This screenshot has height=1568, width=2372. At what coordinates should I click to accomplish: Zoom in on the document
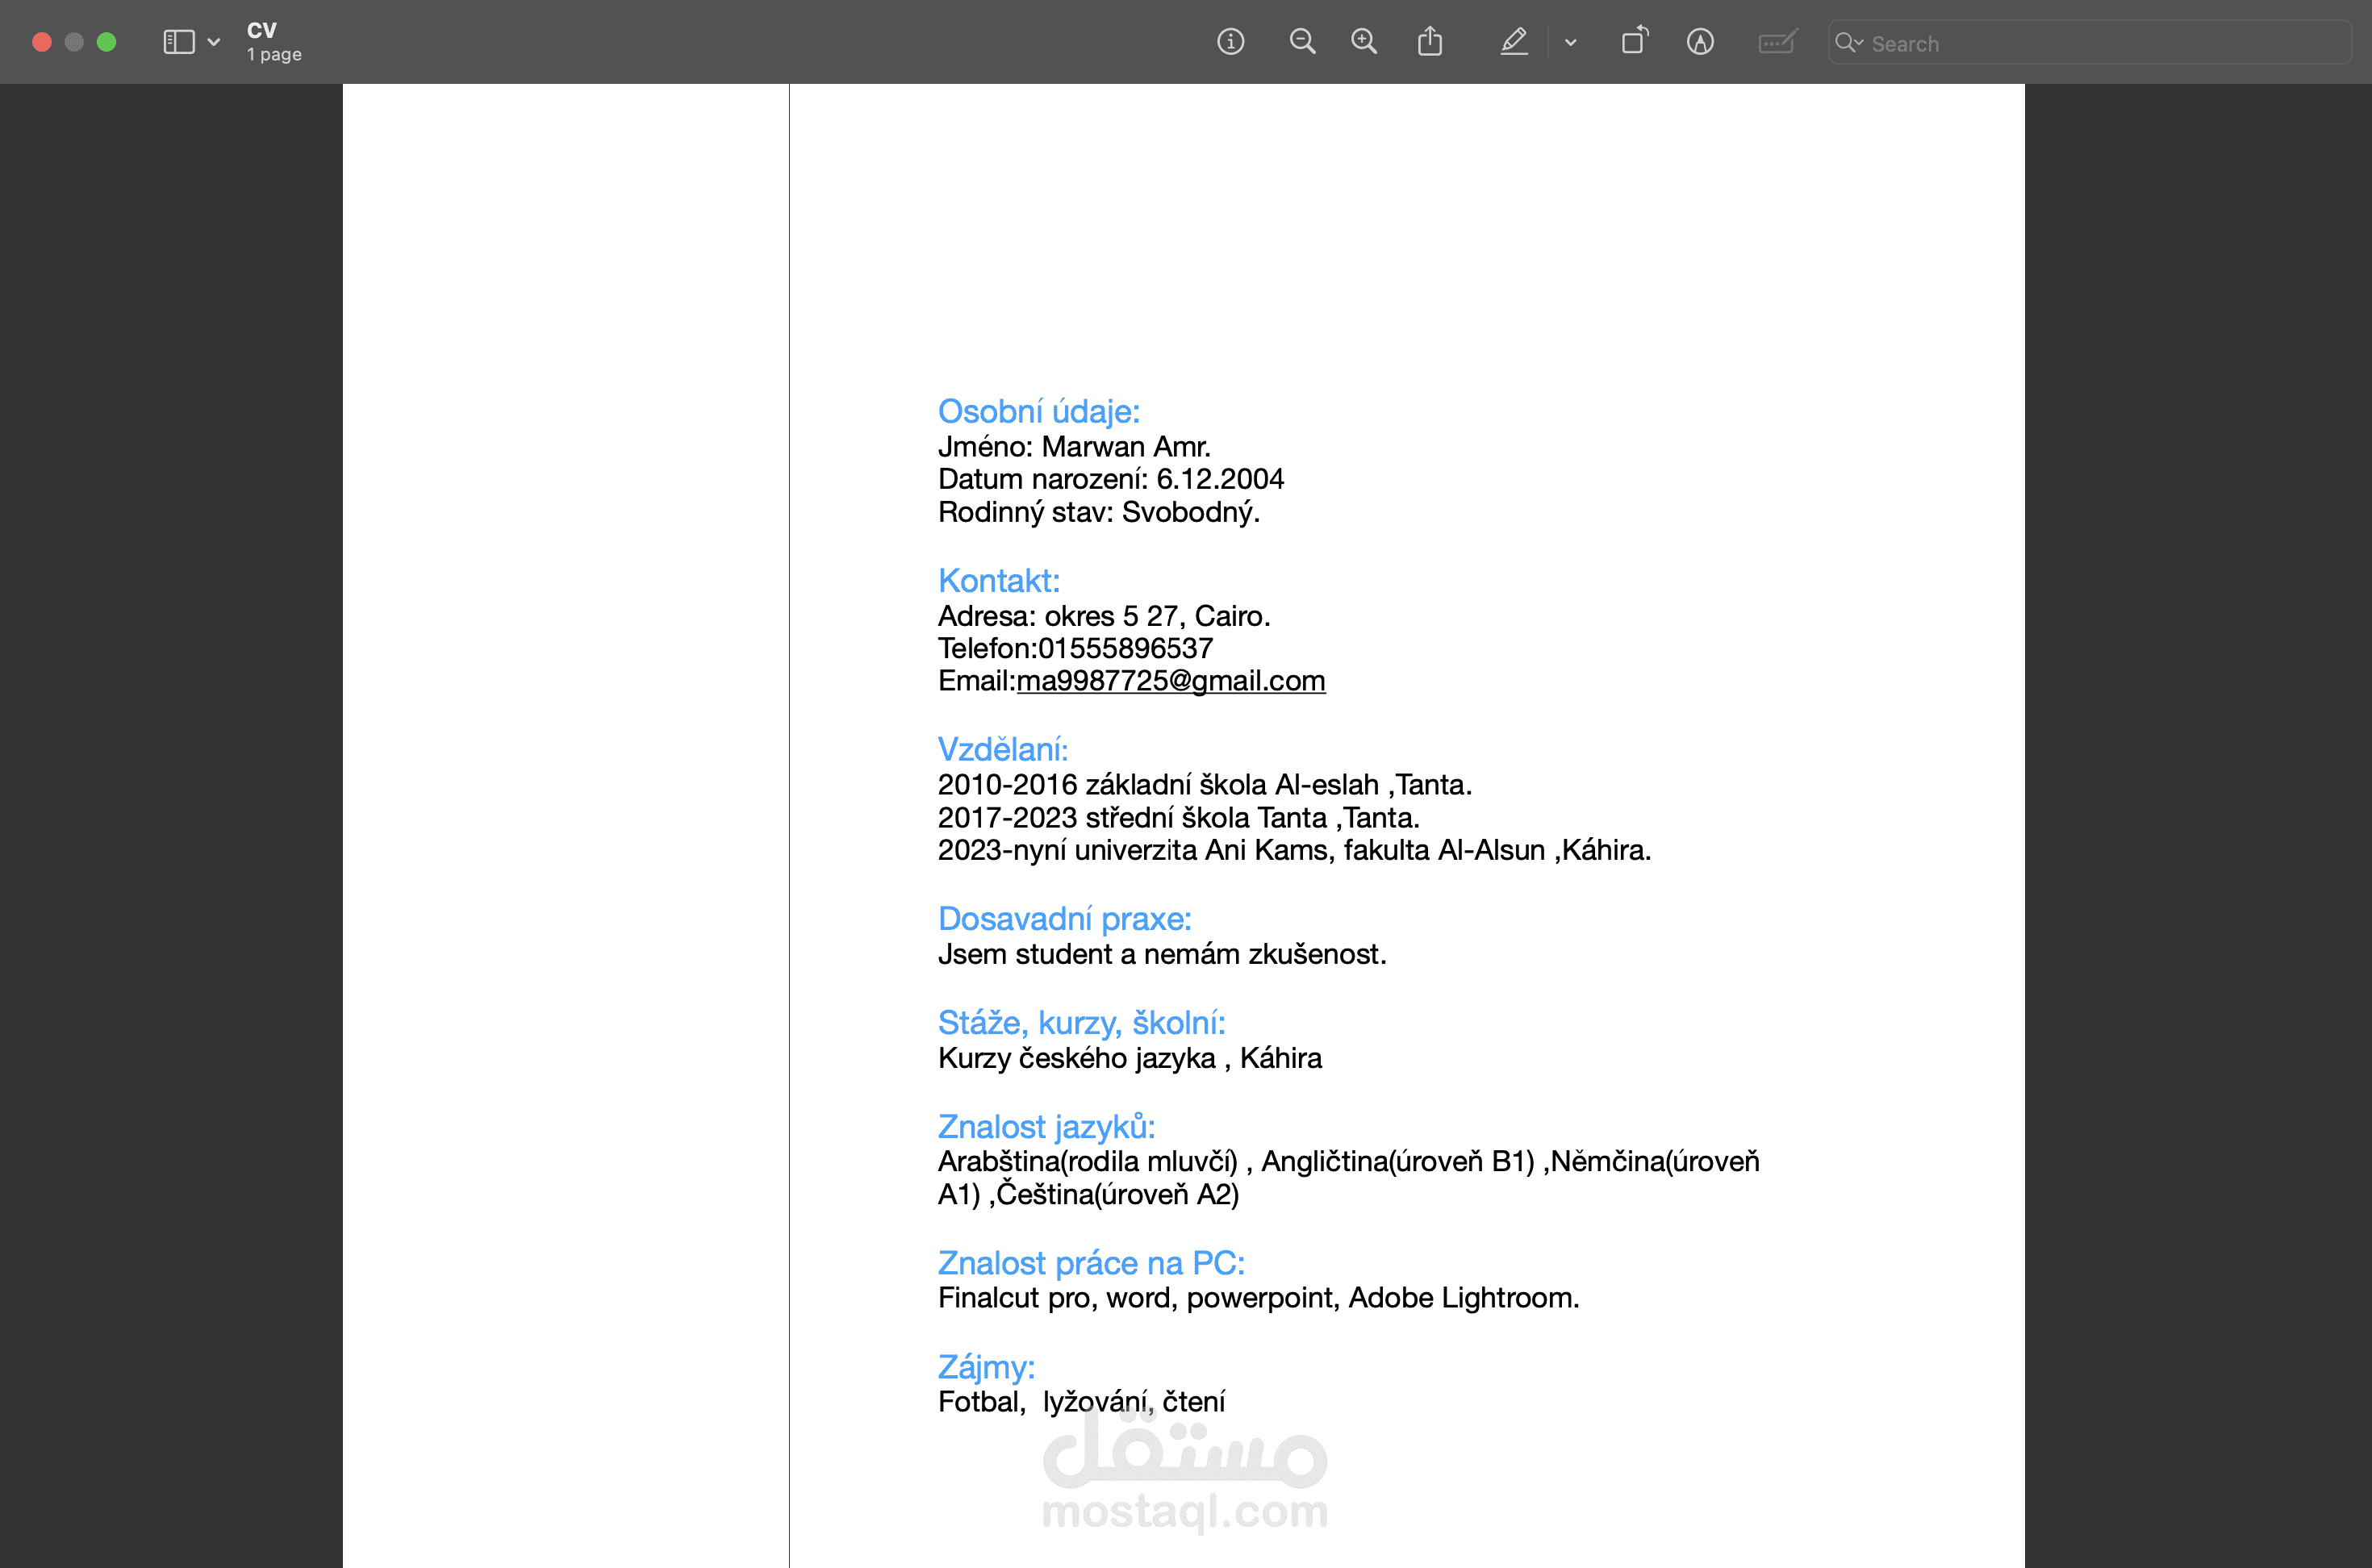coord(1364,42)
